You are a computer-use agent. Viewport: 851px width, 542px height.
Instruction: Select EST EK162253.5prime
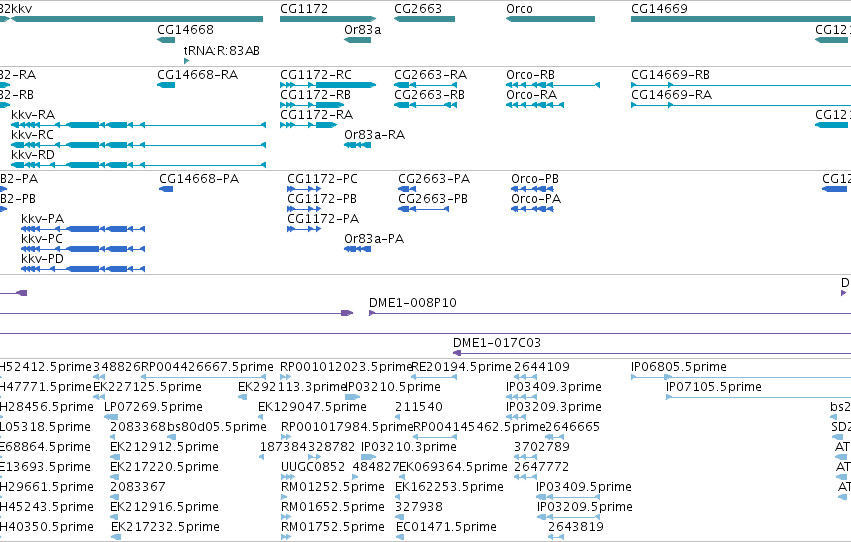click(449, 488)
